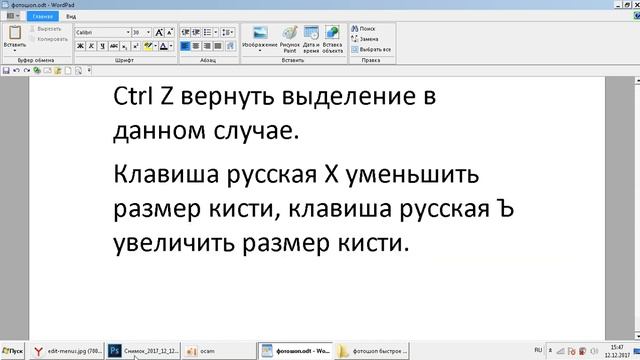Click the large Вставить paste icon
This screenshot has height=360, width=640.
point(15,33)
